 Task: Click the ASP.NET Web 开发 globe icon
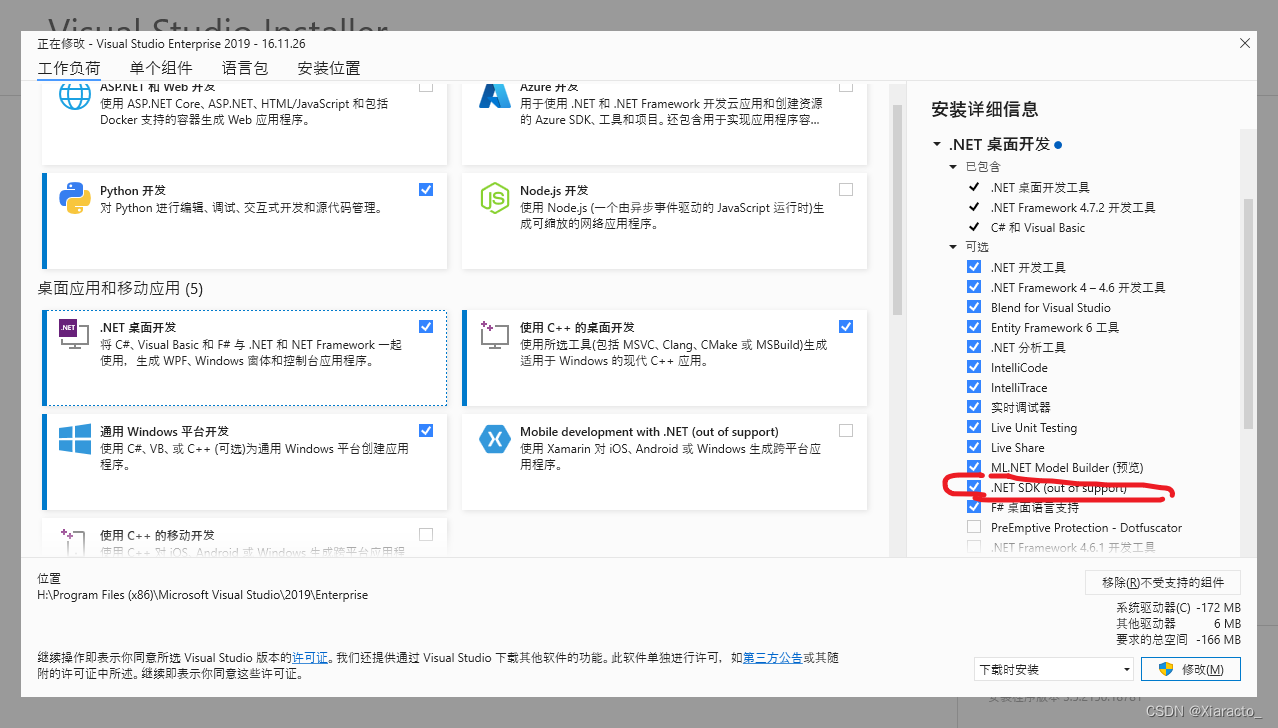tap(73, 96)
